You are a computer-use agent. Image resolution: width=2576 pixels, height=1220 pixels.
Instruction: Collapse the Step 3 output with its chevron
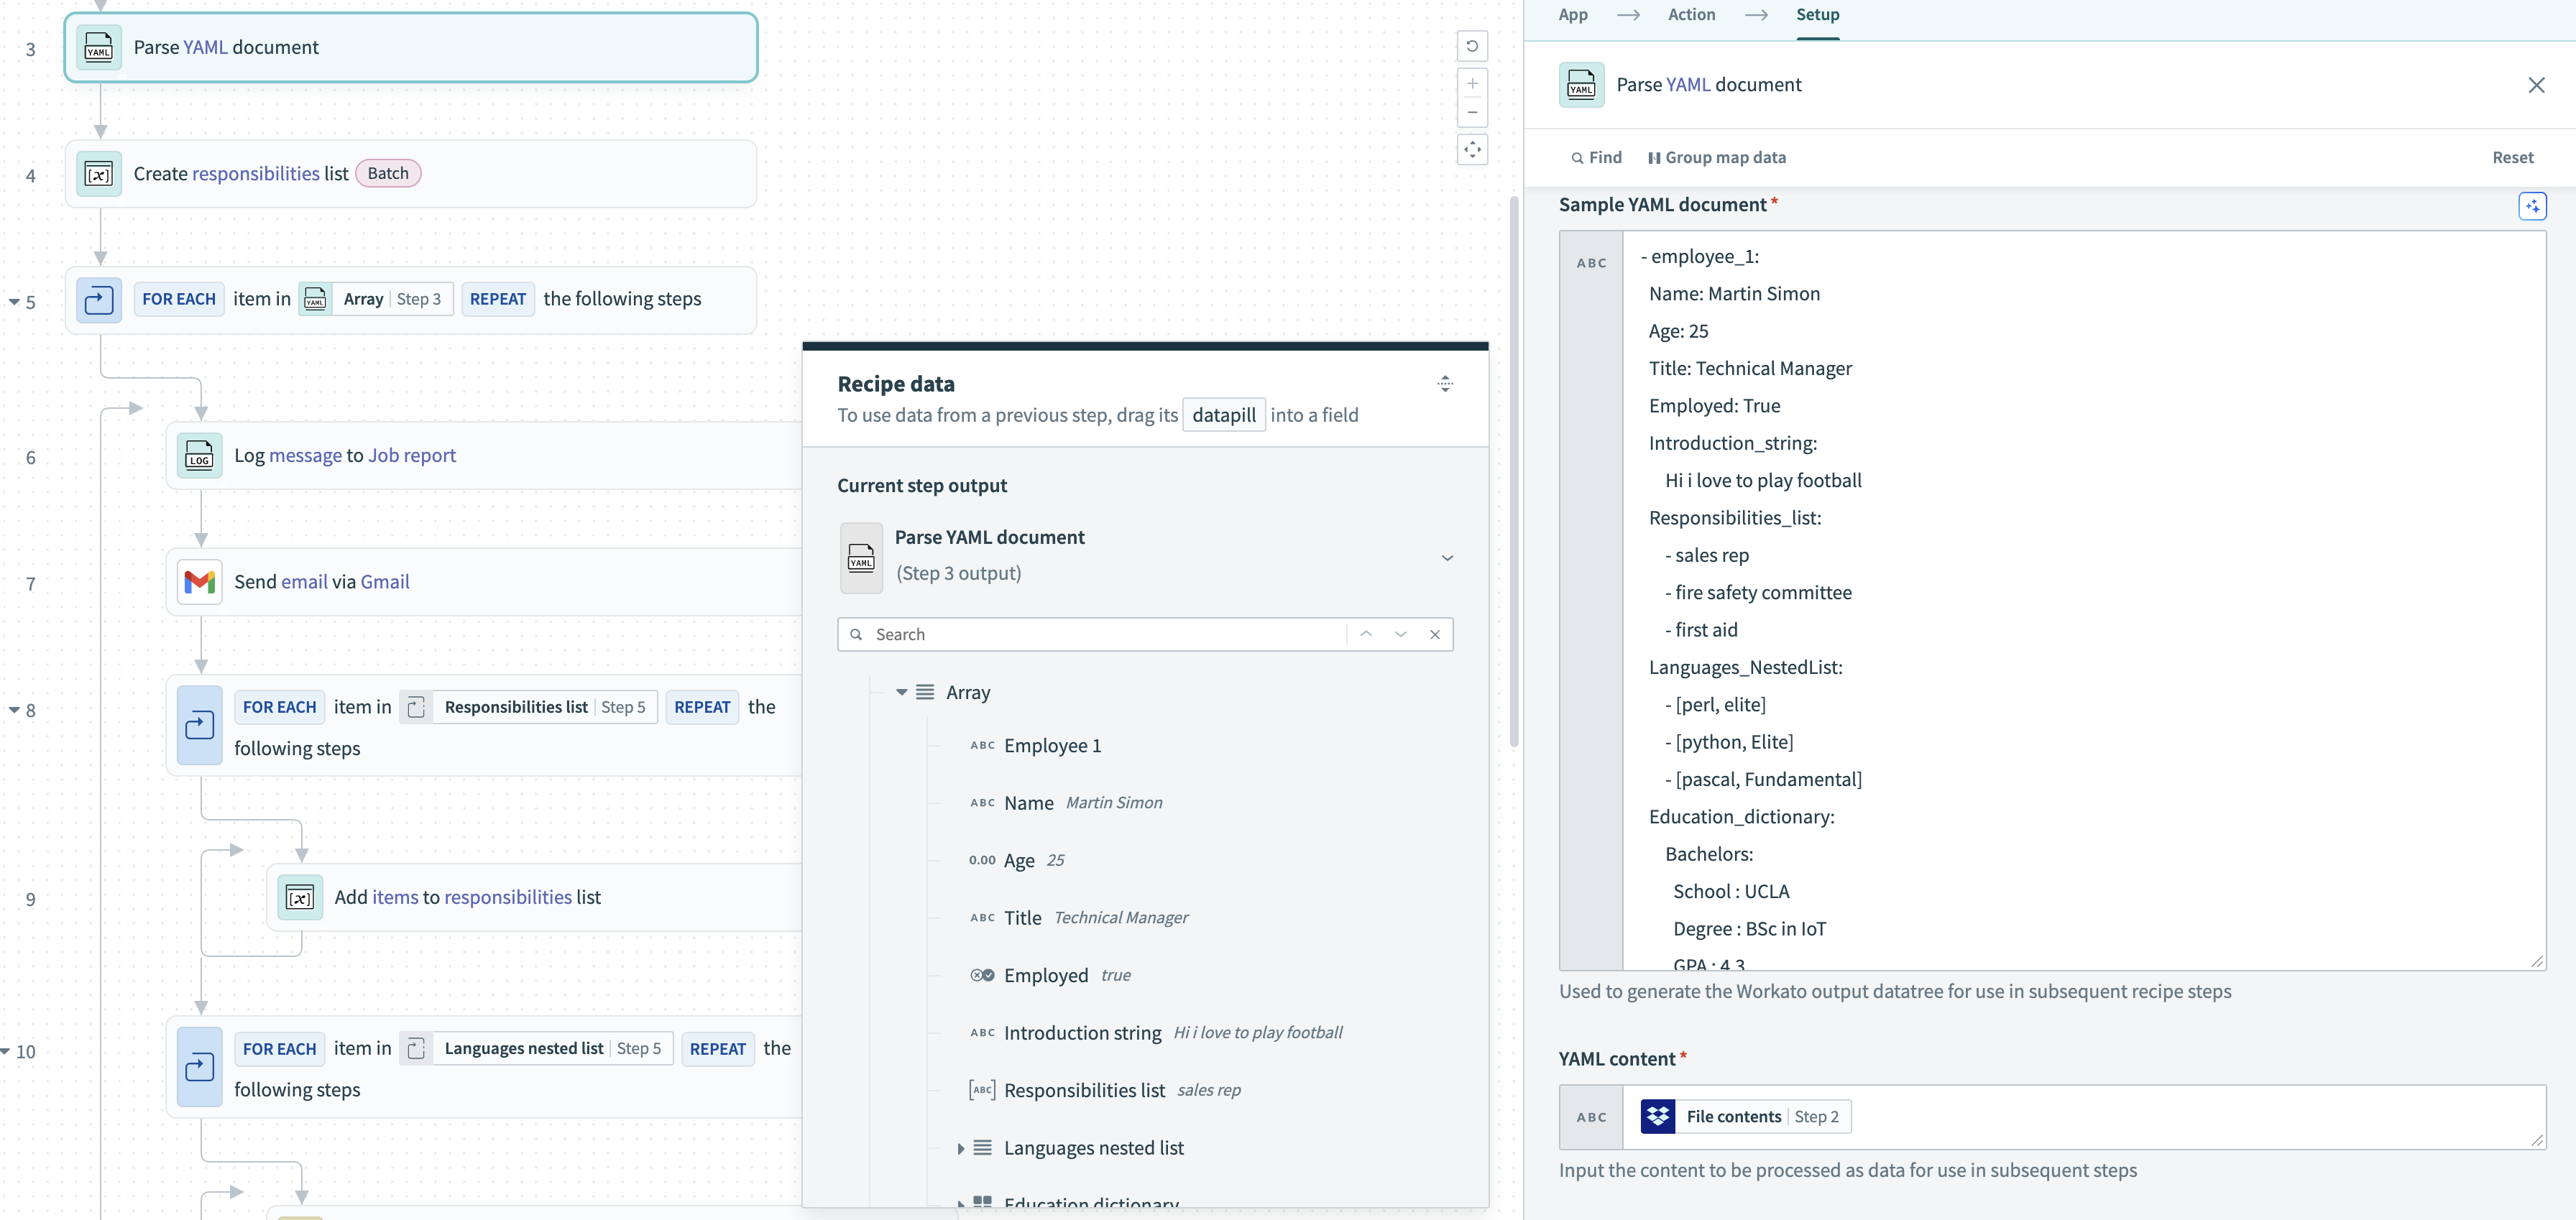1447,557
